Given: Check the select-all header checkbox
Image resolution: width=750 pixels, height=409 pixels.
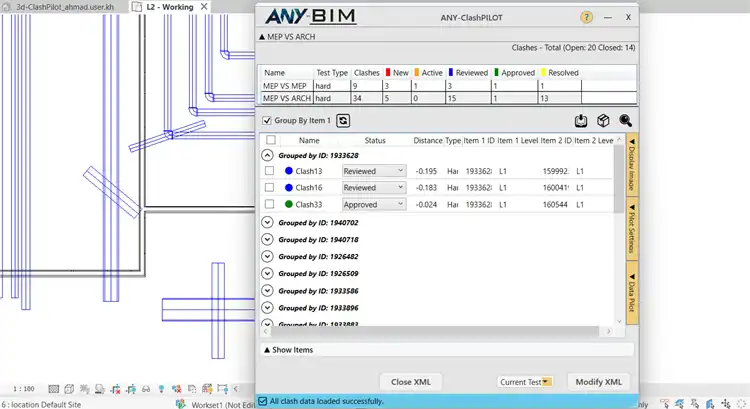Looking at the screenshot, I should tap(271, 140).
